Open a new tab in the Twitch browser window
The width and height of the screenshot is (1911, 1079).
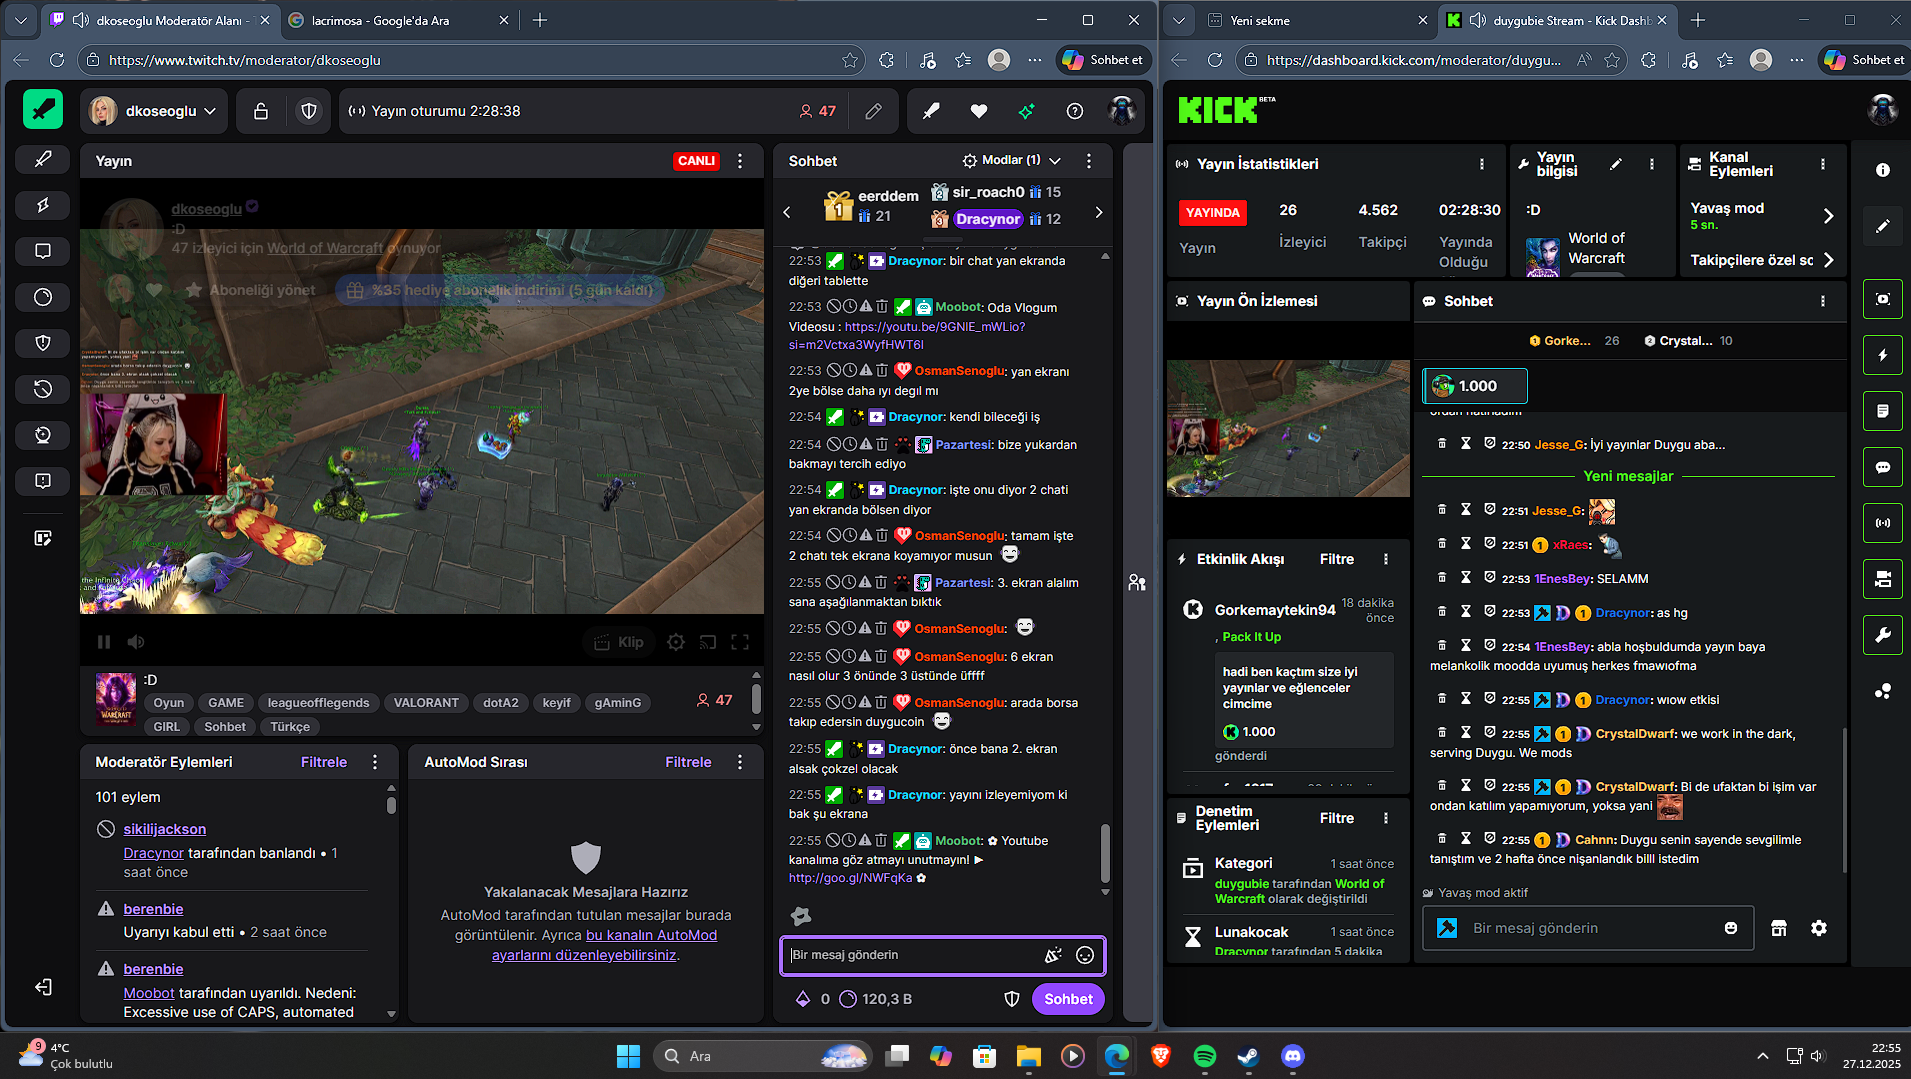540,20
